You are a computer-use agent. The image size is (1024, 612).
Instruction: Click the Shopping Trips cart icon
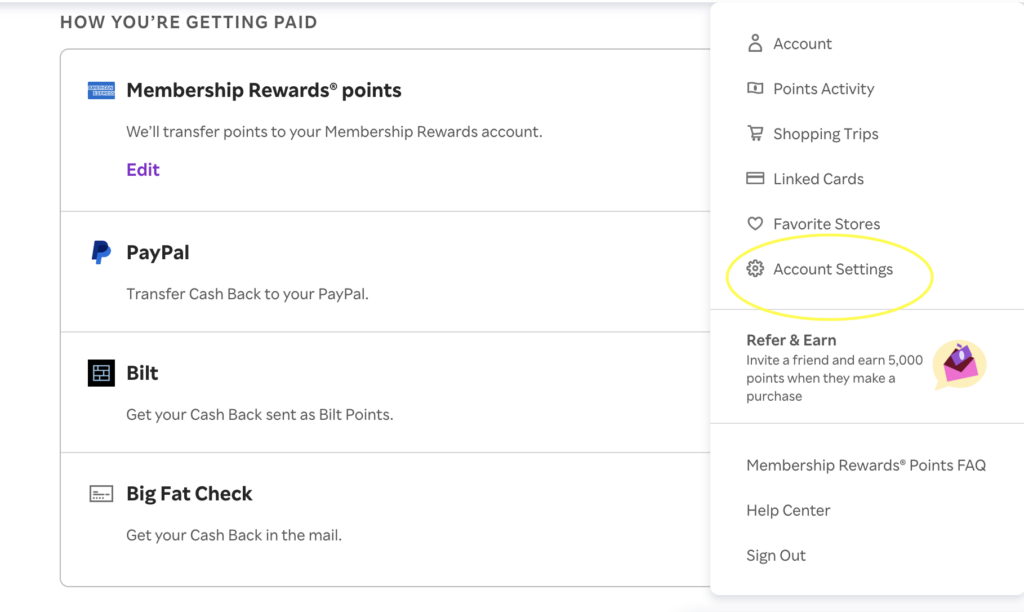755,133
